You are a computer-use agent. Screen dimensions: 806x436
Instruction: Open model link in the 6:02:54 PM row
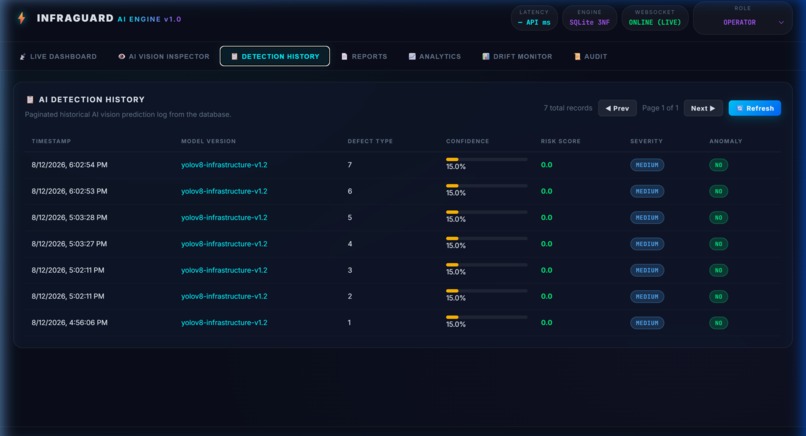coord(224,165)
